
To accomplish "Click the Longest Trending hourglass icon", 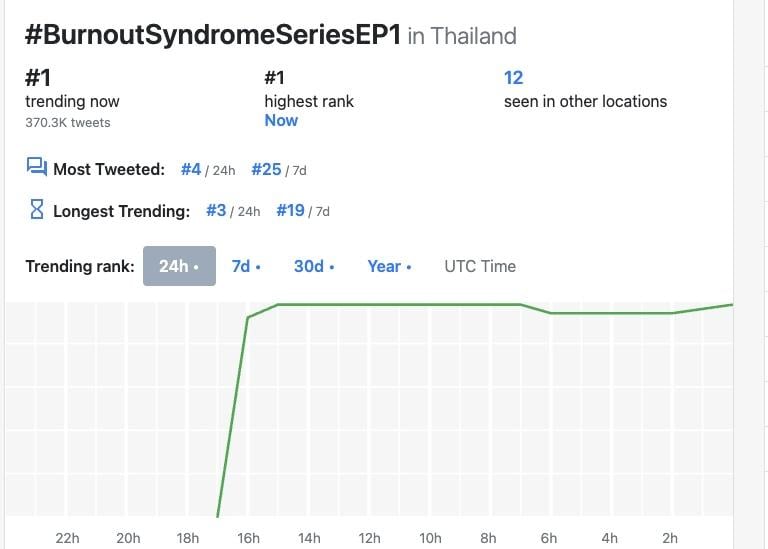I will 37,210.
